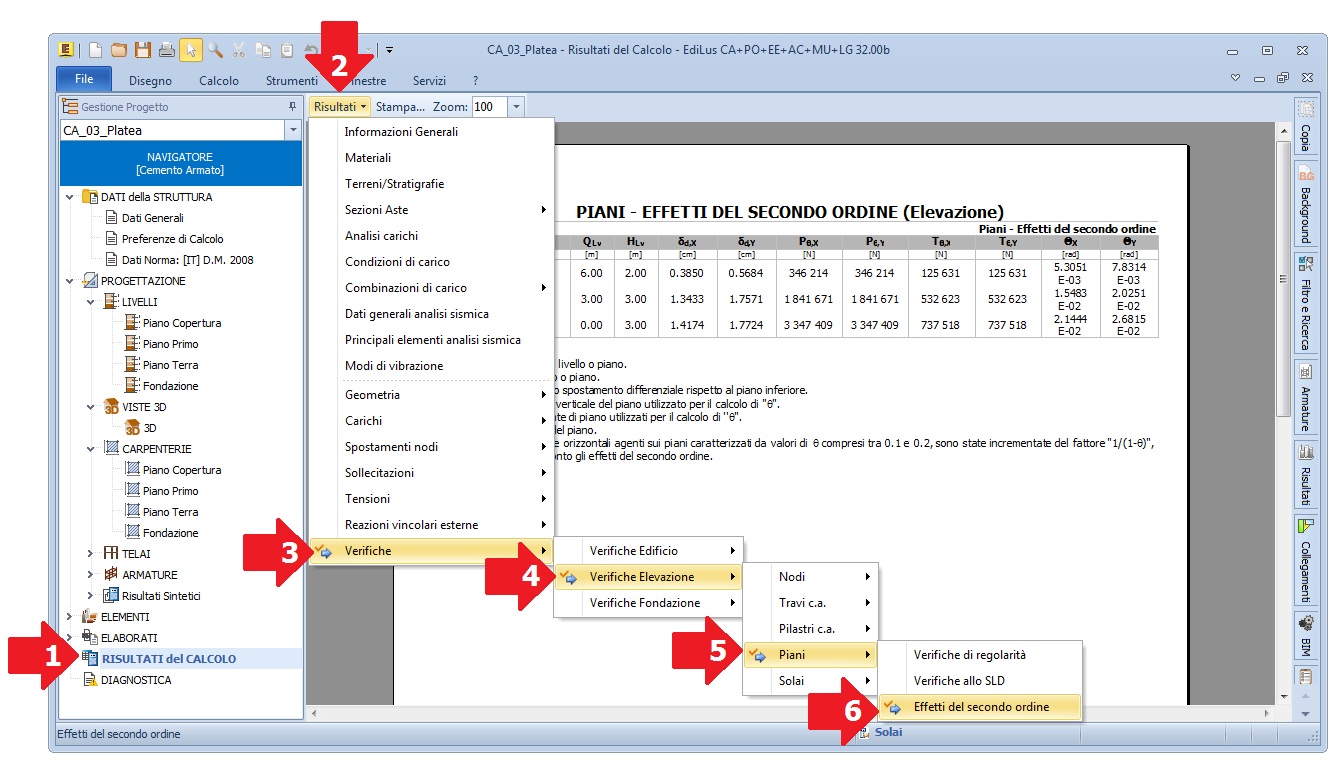The width and height of the screenshot is (1337, 764).
Task: Open the project selector CA_03_Platea dropdown
Action: coord(293,130)
